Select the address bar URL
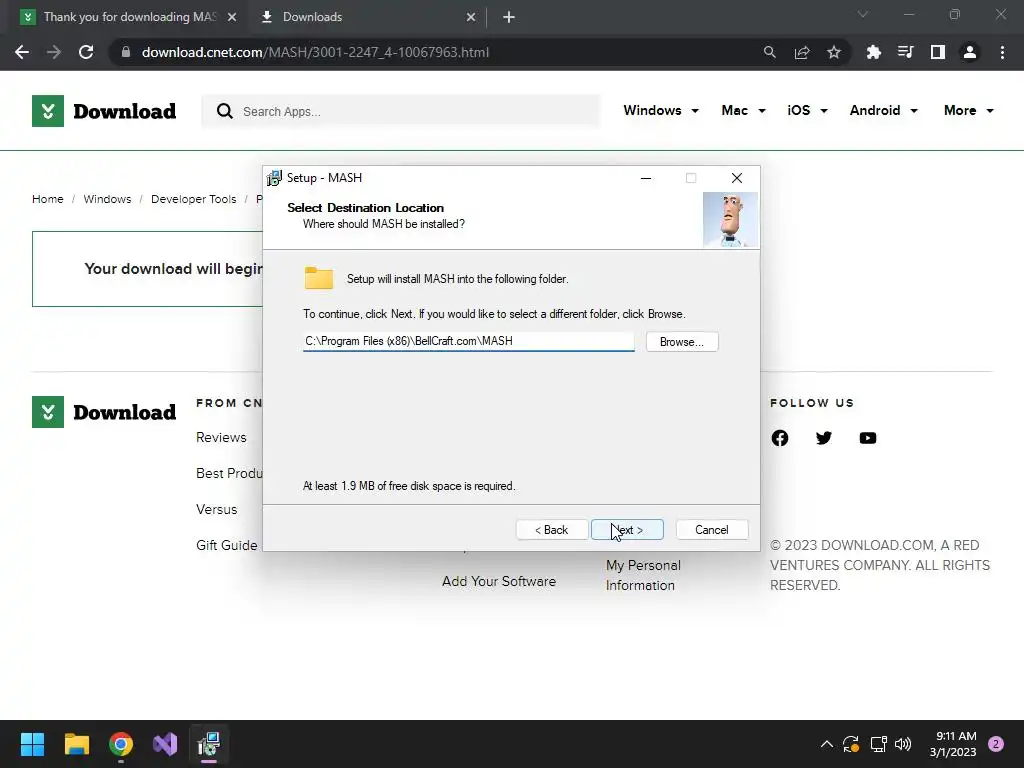The width and height of the screenshot is (1024, 768). coord(315,52)
